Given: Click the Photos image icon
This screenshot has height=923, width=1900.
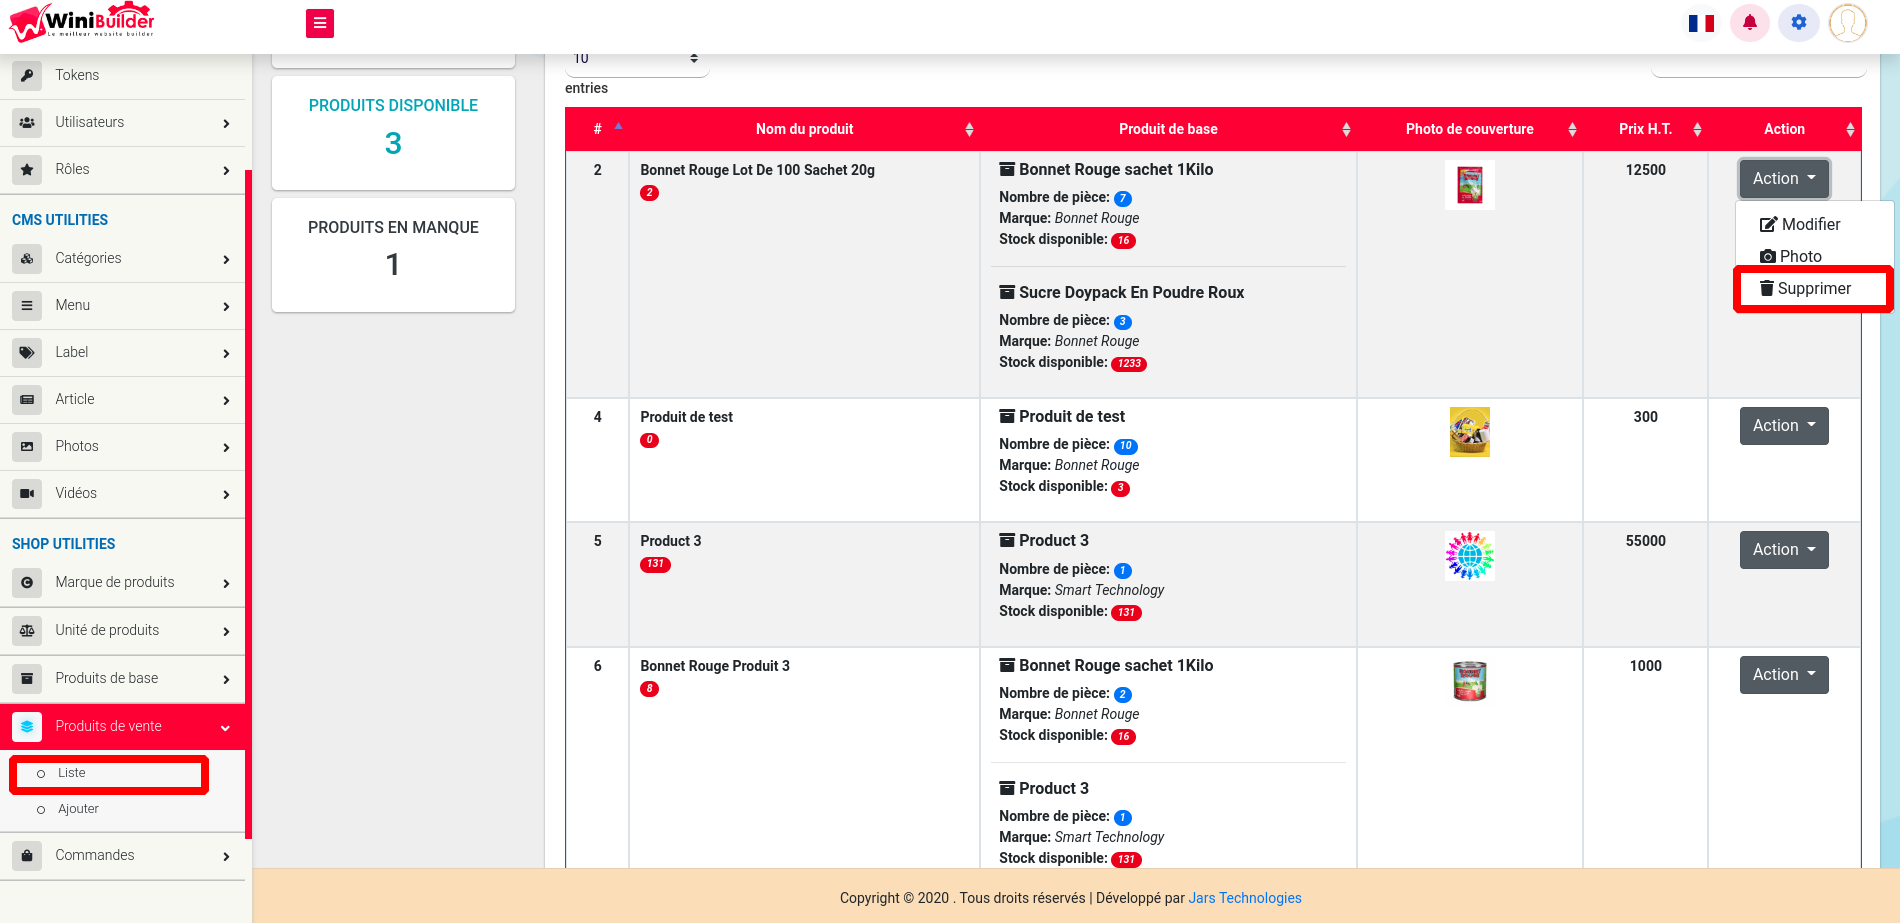Looking at the screenshot, I should (27, 446).
